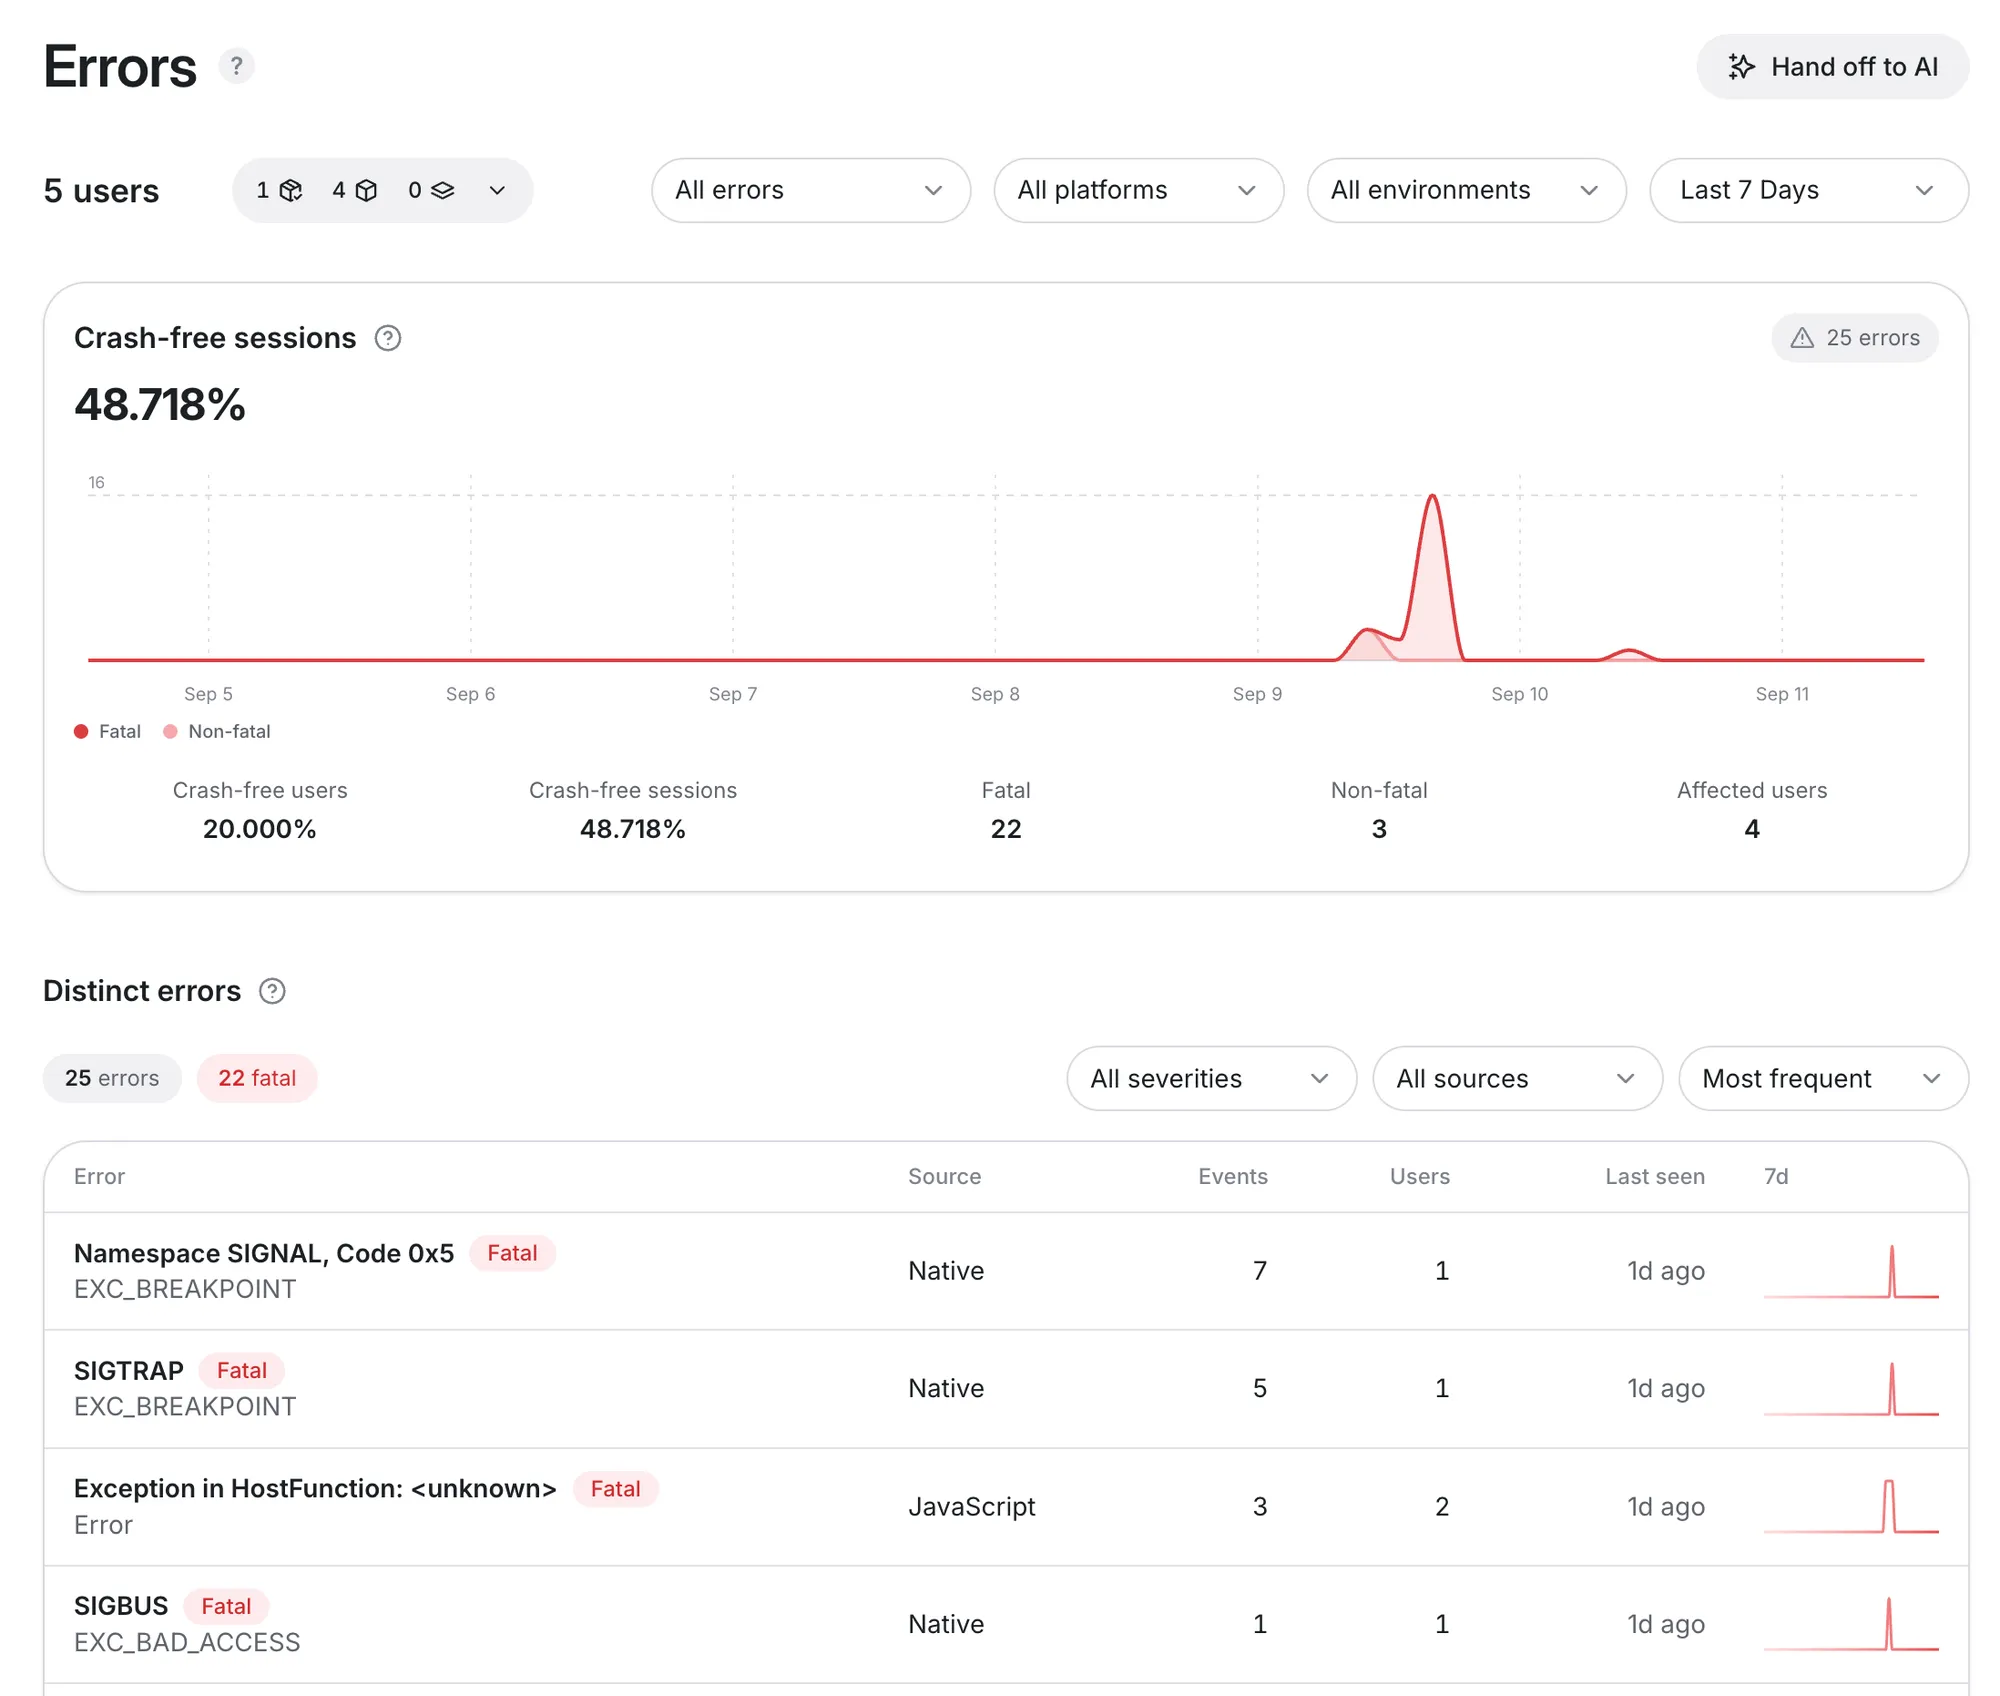This screenshot has height=1696, width=2000.
Task: Click the Last seen column header
Action: [1655, 1176]
